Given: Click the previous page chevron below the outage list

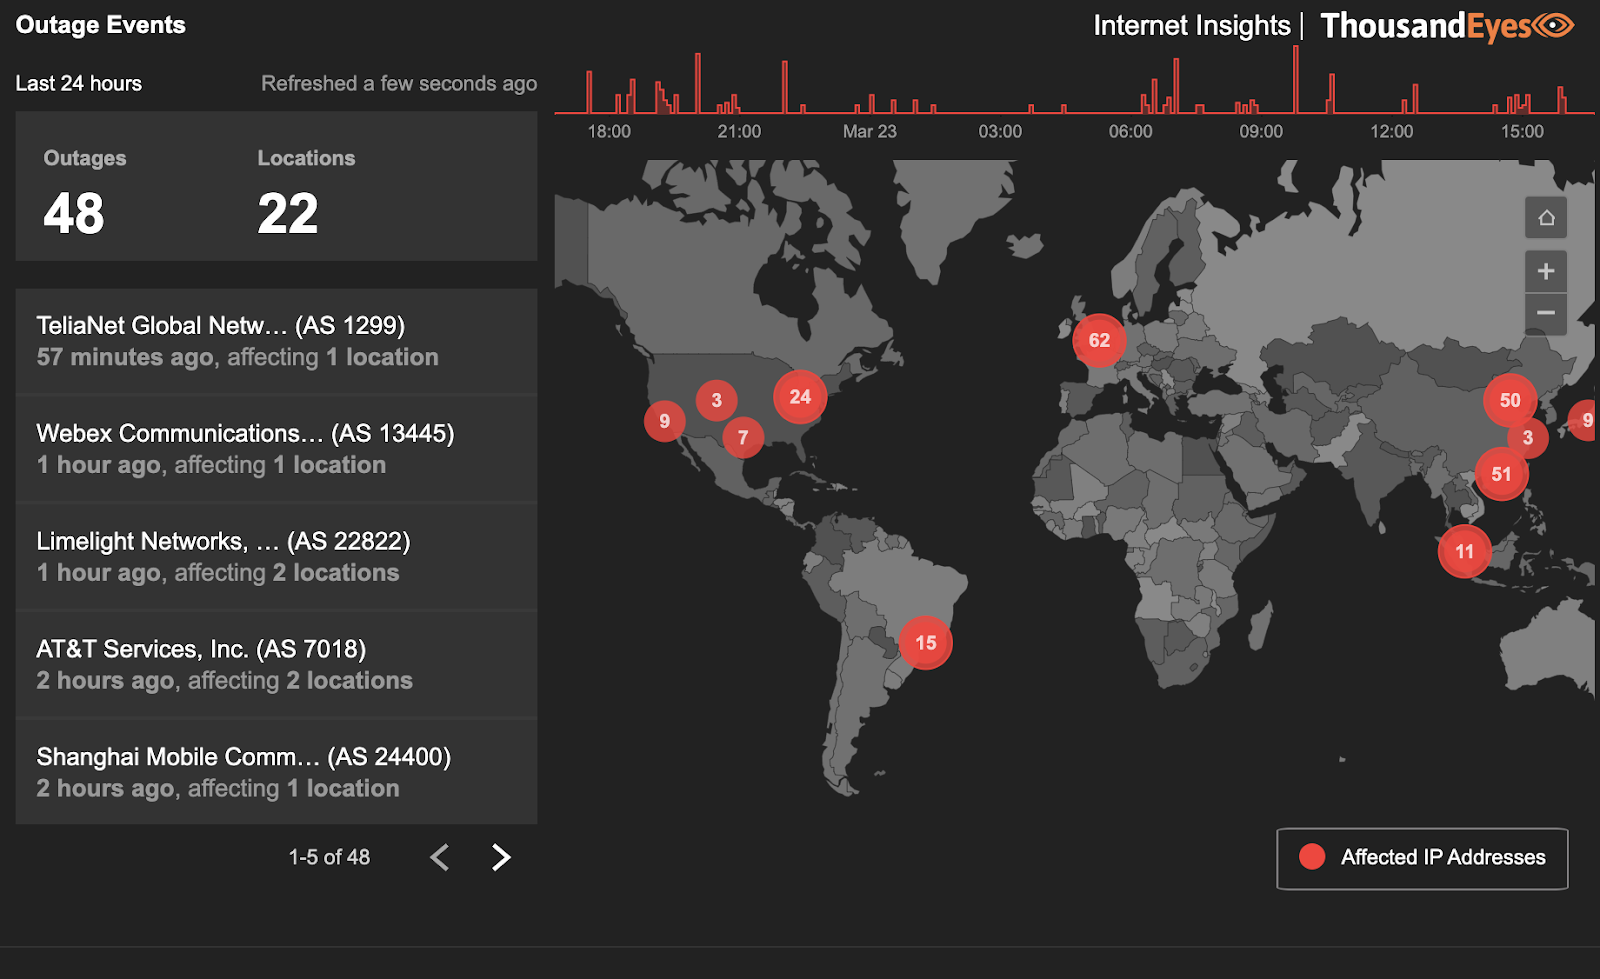Looking at the screenshot, I should coord(439,857).
